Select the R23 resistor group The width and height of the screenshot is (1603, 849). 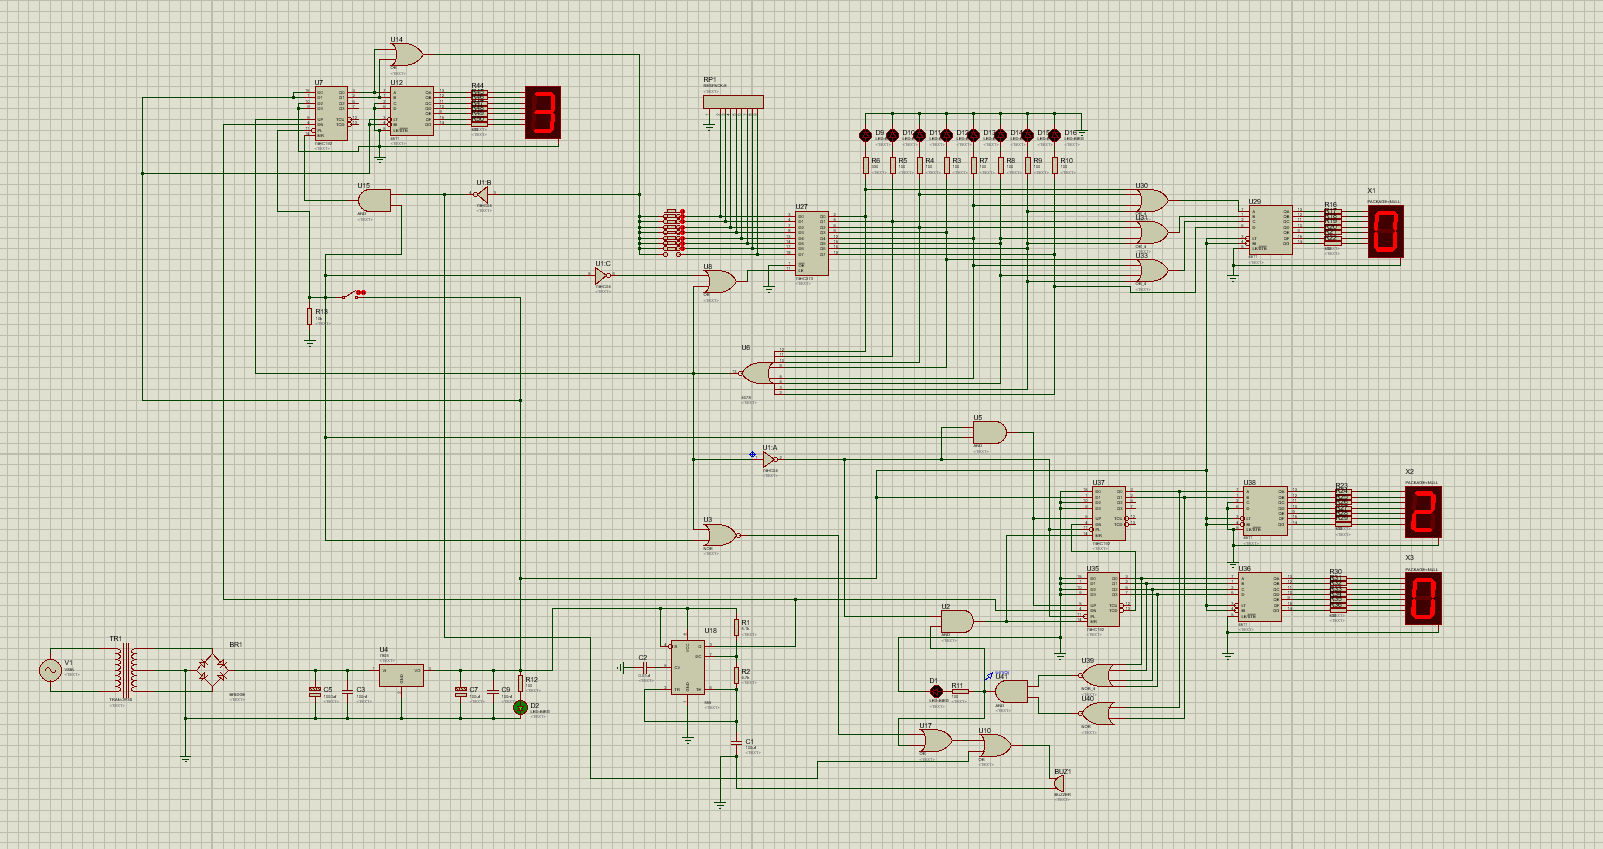click(1343, 508)
